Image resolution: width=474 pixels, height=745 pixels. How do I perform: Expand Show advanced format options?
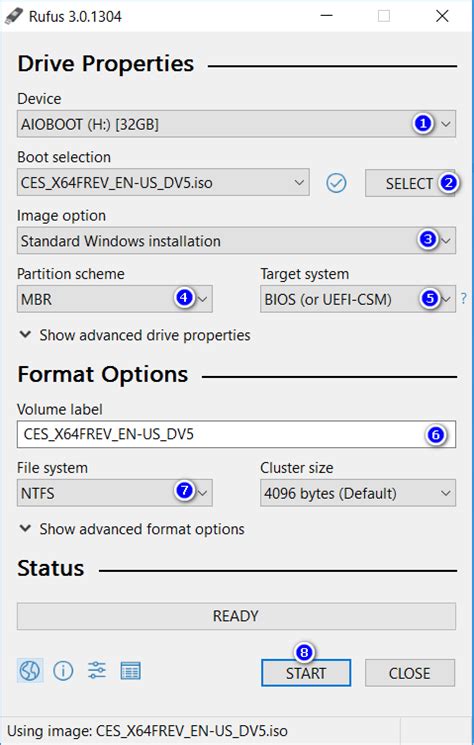132,529
